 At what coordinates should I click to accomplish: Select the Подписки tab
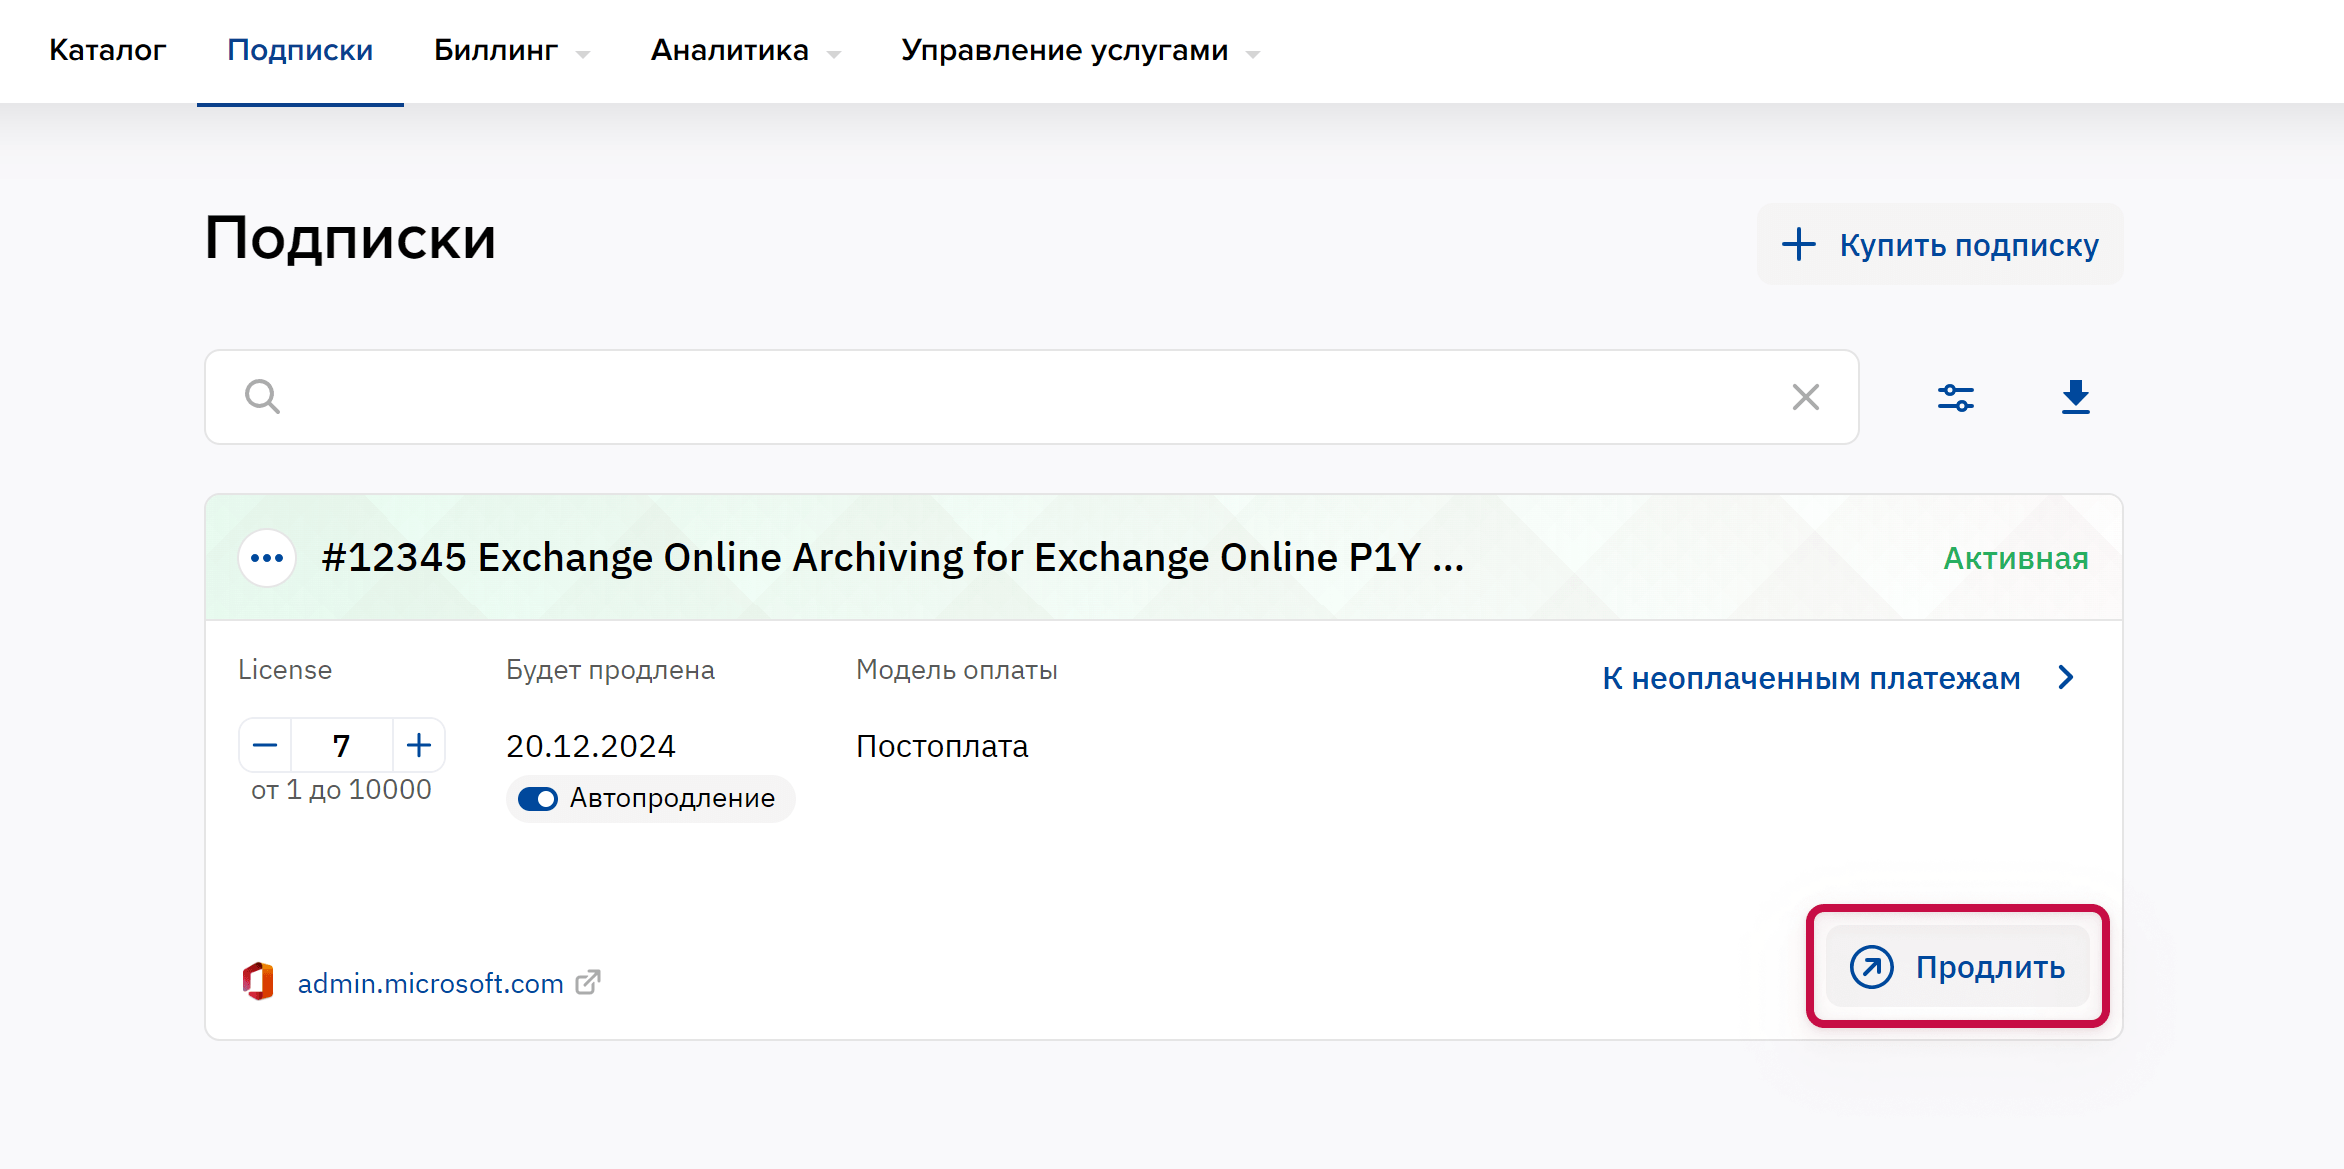click(300, 51)
